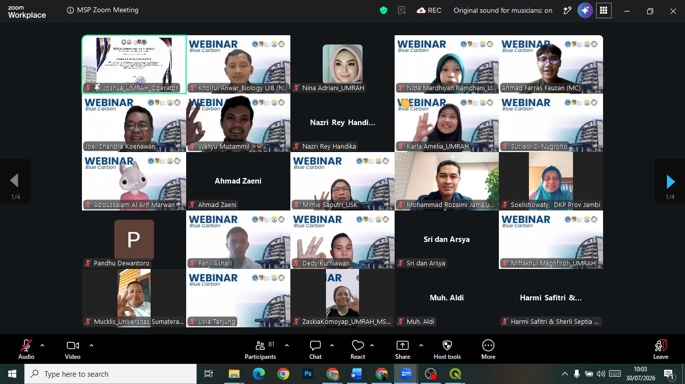The image size is (685, 384).
Task: Switch layout with the gallery grid icon
Action: pos(603,10)
